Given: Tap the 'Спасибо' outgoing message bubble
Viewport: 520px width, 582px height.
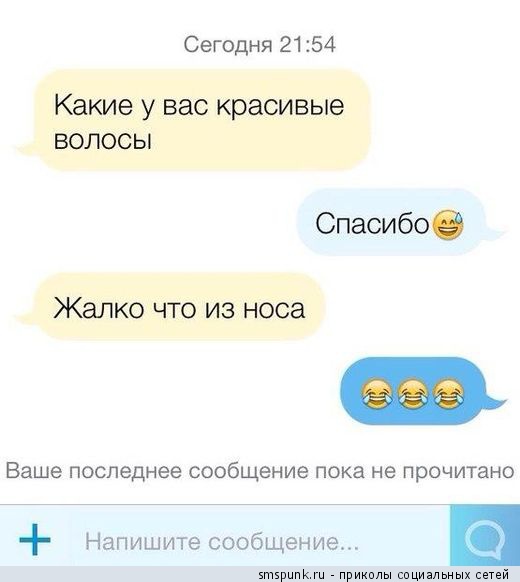Looking at the screenshot, I should coord(401,222).
